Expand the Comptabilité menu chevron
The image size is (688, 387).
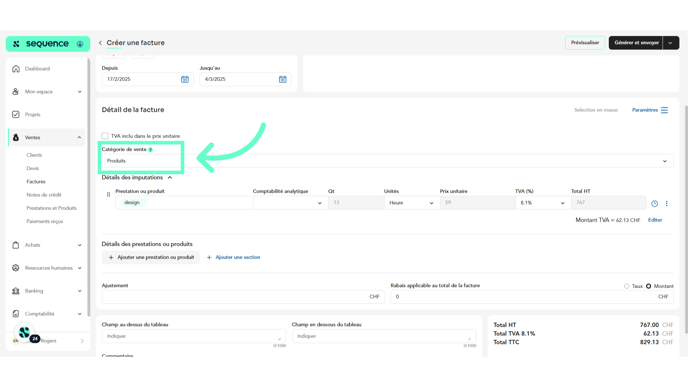point(79,314)
